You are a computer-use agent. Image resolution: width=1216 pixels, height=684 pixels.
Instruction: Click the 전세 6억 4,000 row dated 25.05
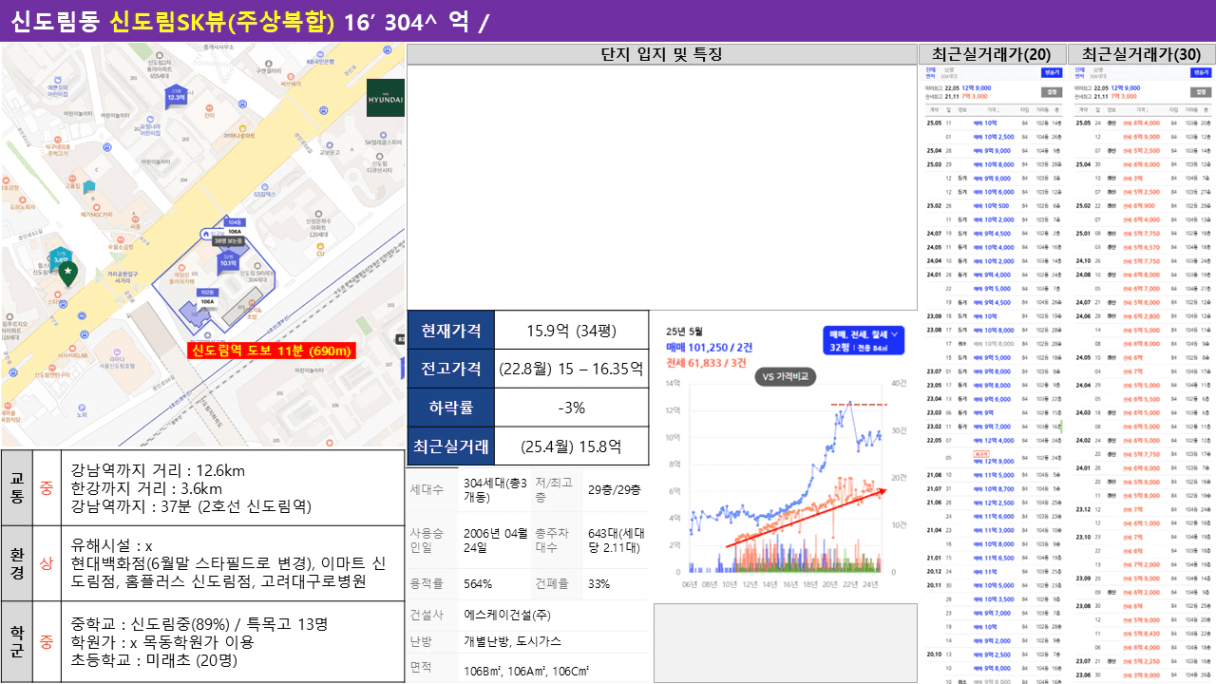1142,123
